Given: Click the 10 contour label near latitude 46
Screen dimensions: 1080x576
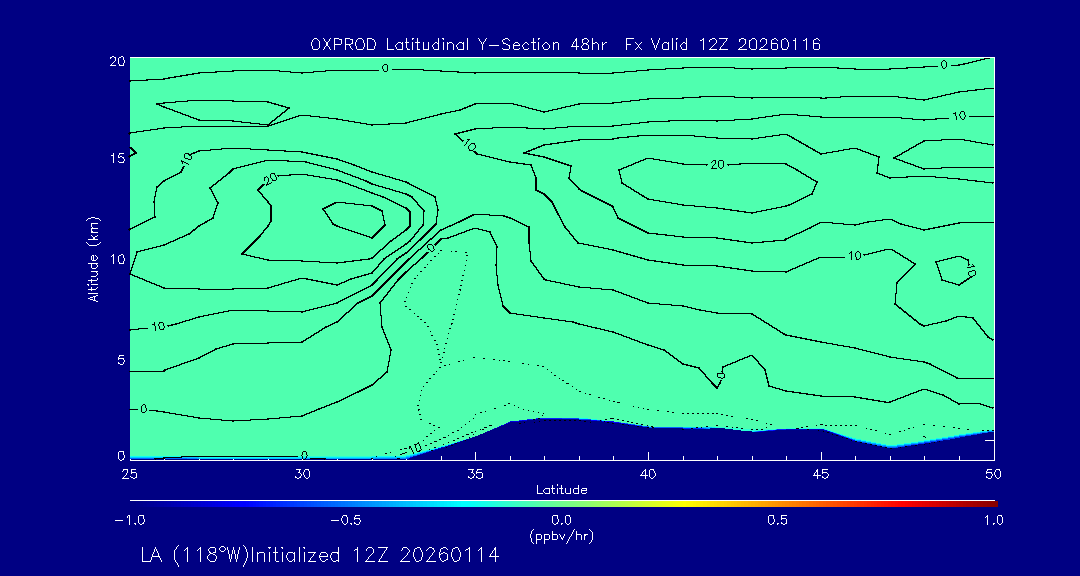Looking at the screenshot, I should pos(854,256).
